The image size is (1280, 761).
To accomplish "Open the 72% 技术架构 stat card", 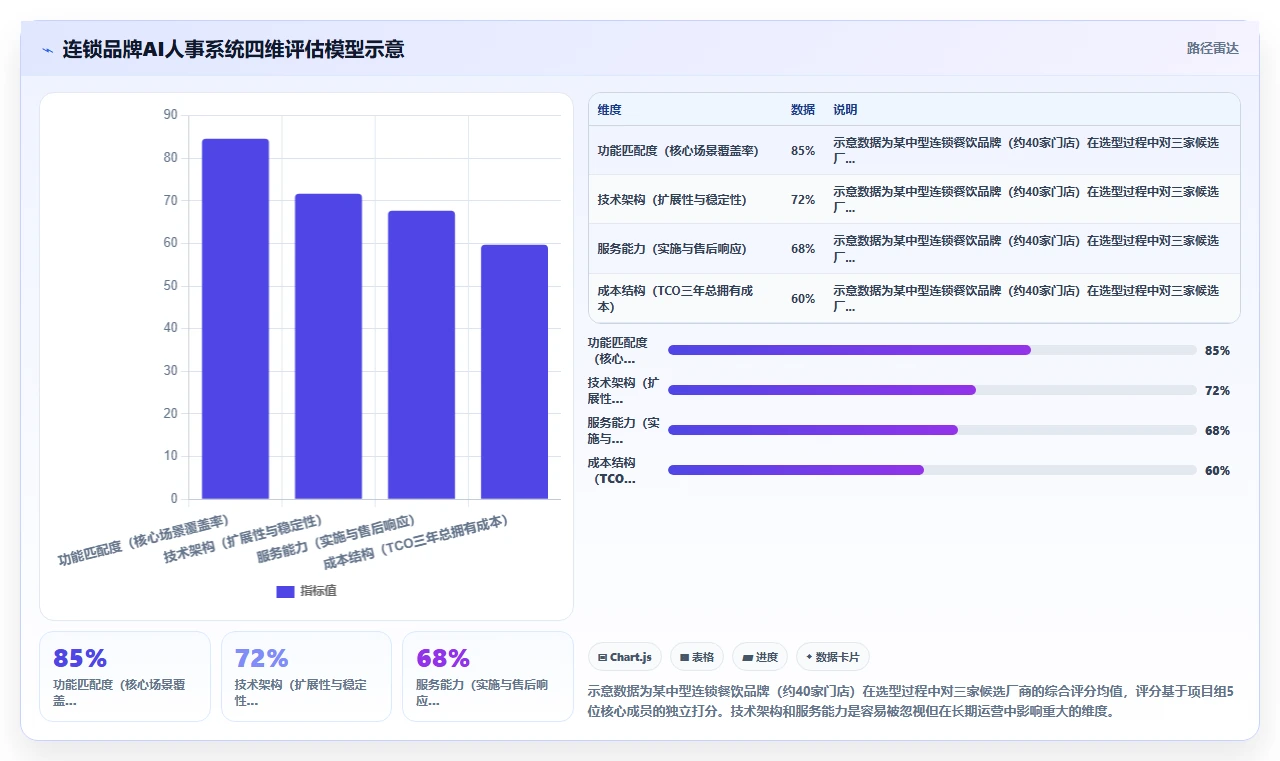I will point(306,676).
